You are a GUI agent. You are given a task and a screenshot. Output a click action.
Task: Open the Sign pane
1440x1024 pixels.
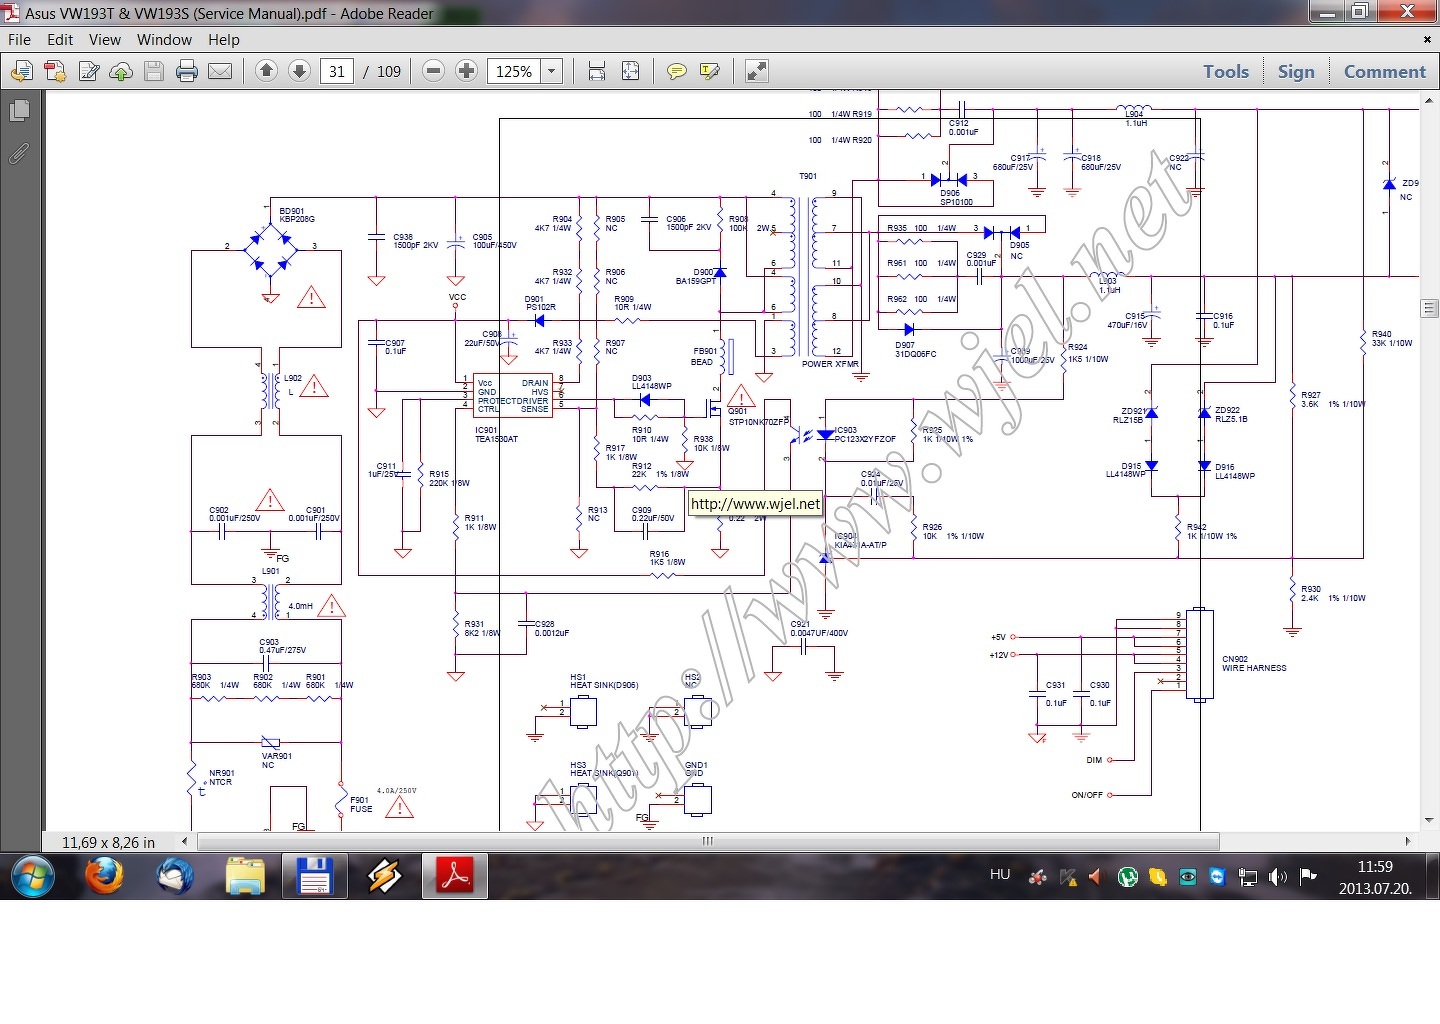click(1296, 71)
